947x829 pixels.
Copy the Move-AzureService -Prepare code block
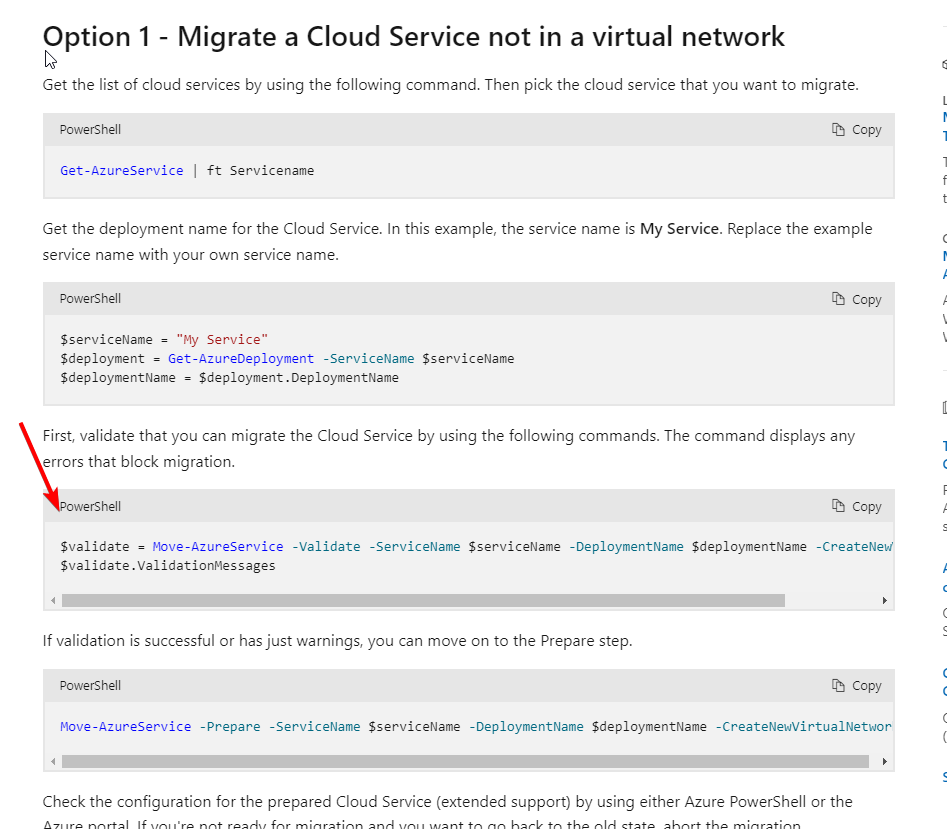[856, 686]
